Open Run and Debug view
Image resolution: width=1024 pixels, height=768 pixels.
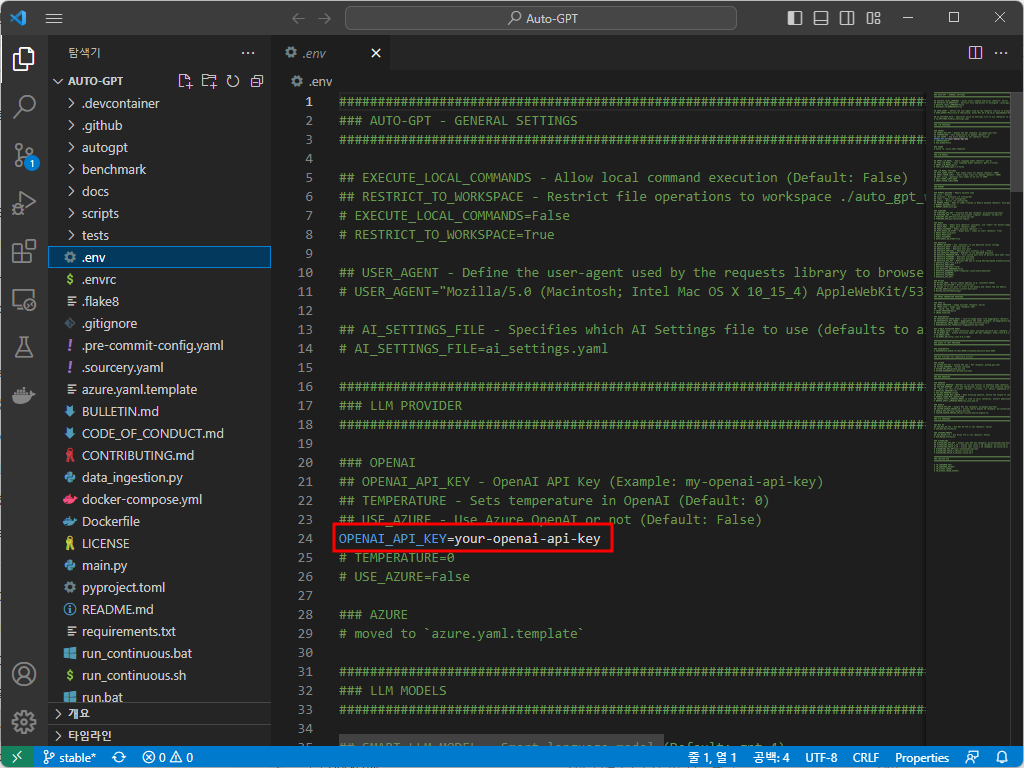pos(24,202)
